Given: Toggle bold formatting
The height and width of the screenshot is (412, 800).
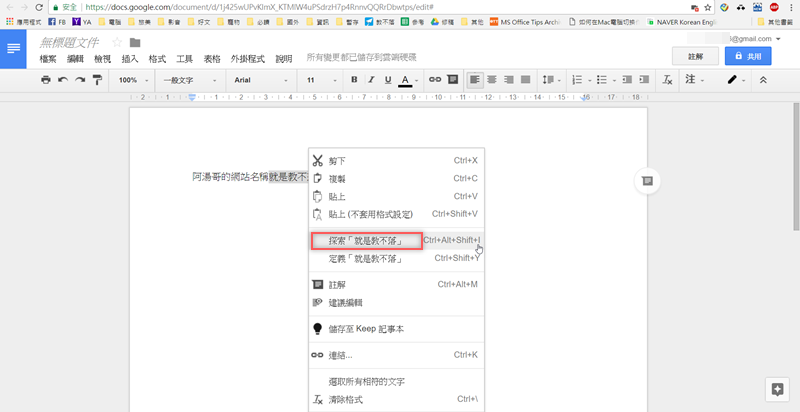Looking at the screenshot, I should pyautogui.click(x=351, y=80).
